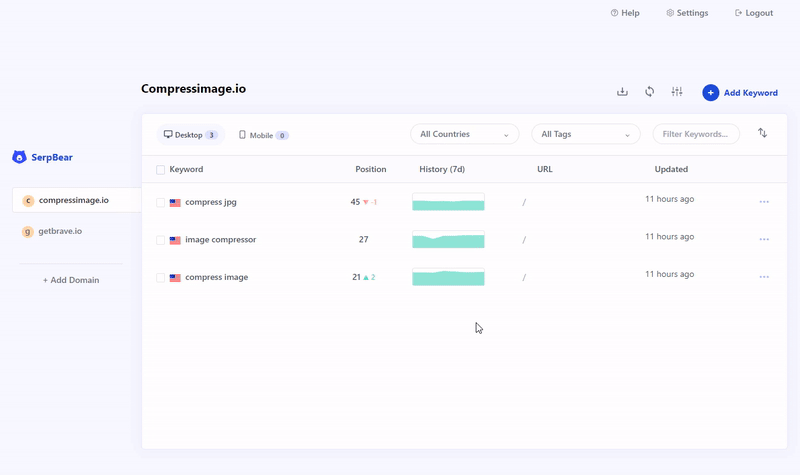Toggle the select-all Keyword checkbox

tap(160, 169)
